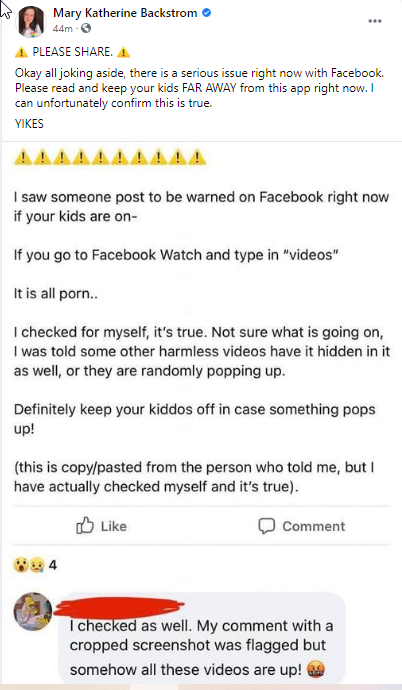
Task: Click the public globe audience icon
Action: coord(86,29)
